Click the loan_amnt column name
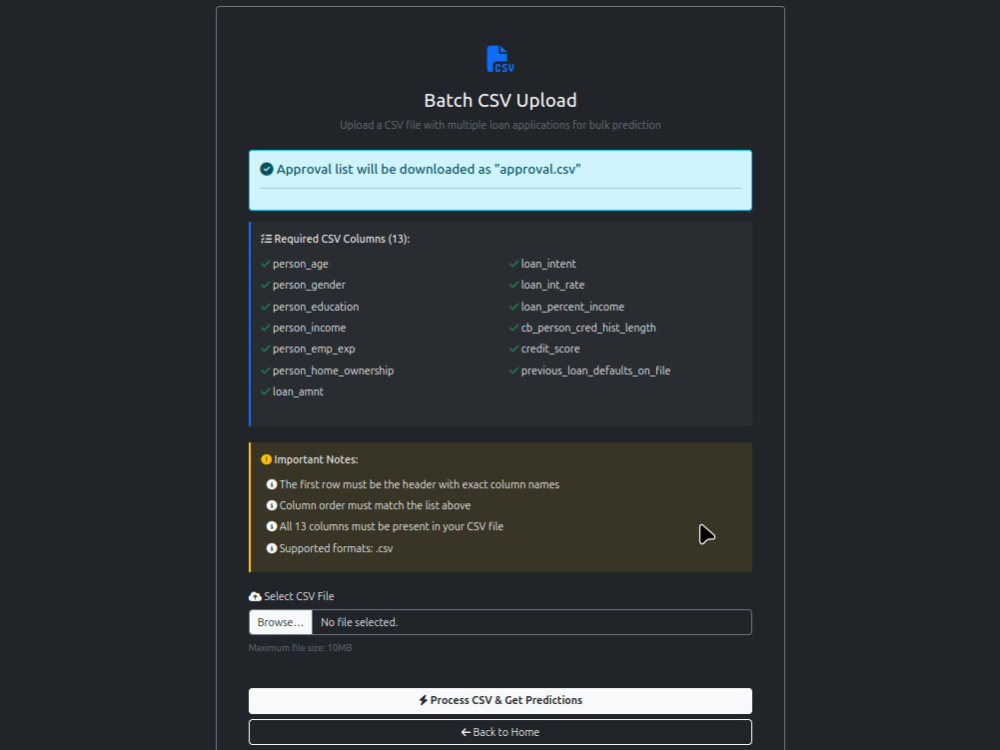 298,392
